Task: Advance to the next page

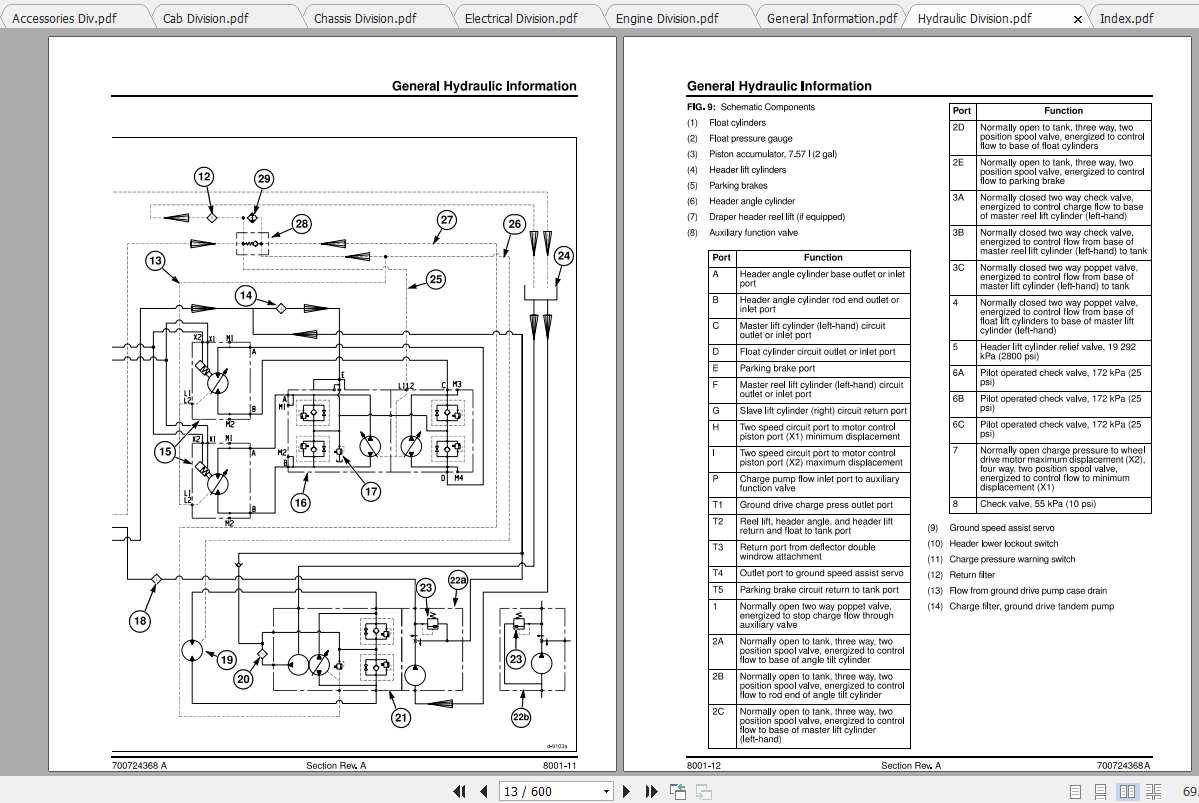Action: [x=626, y=791]
